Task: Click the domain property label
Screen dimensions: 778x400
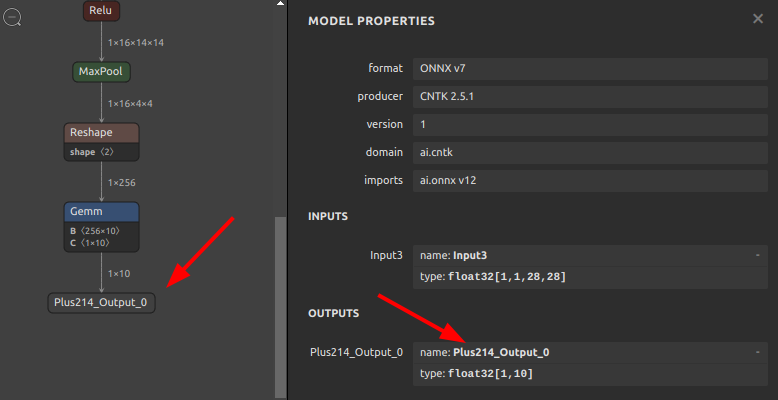Action: (384, 152)
